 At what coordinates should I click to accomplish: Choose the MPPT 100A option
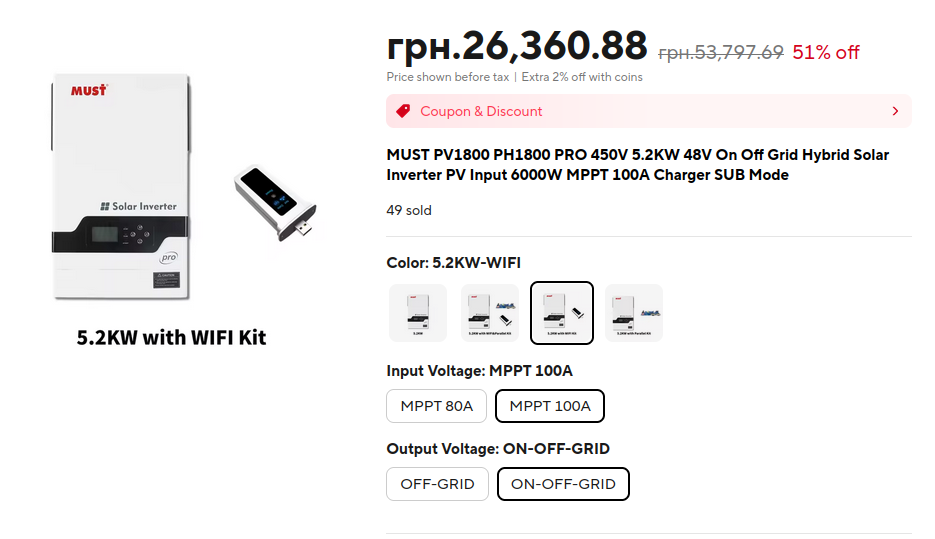550,406
